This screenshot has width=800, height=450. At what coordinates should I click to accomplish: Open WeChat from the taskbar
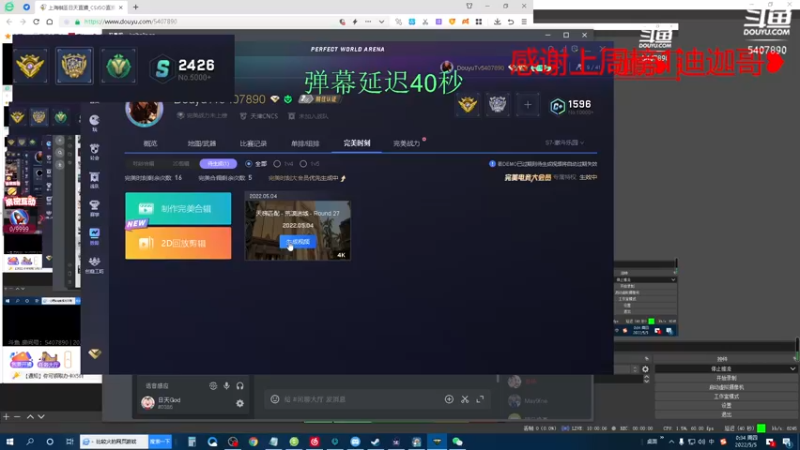pos(457,442)
